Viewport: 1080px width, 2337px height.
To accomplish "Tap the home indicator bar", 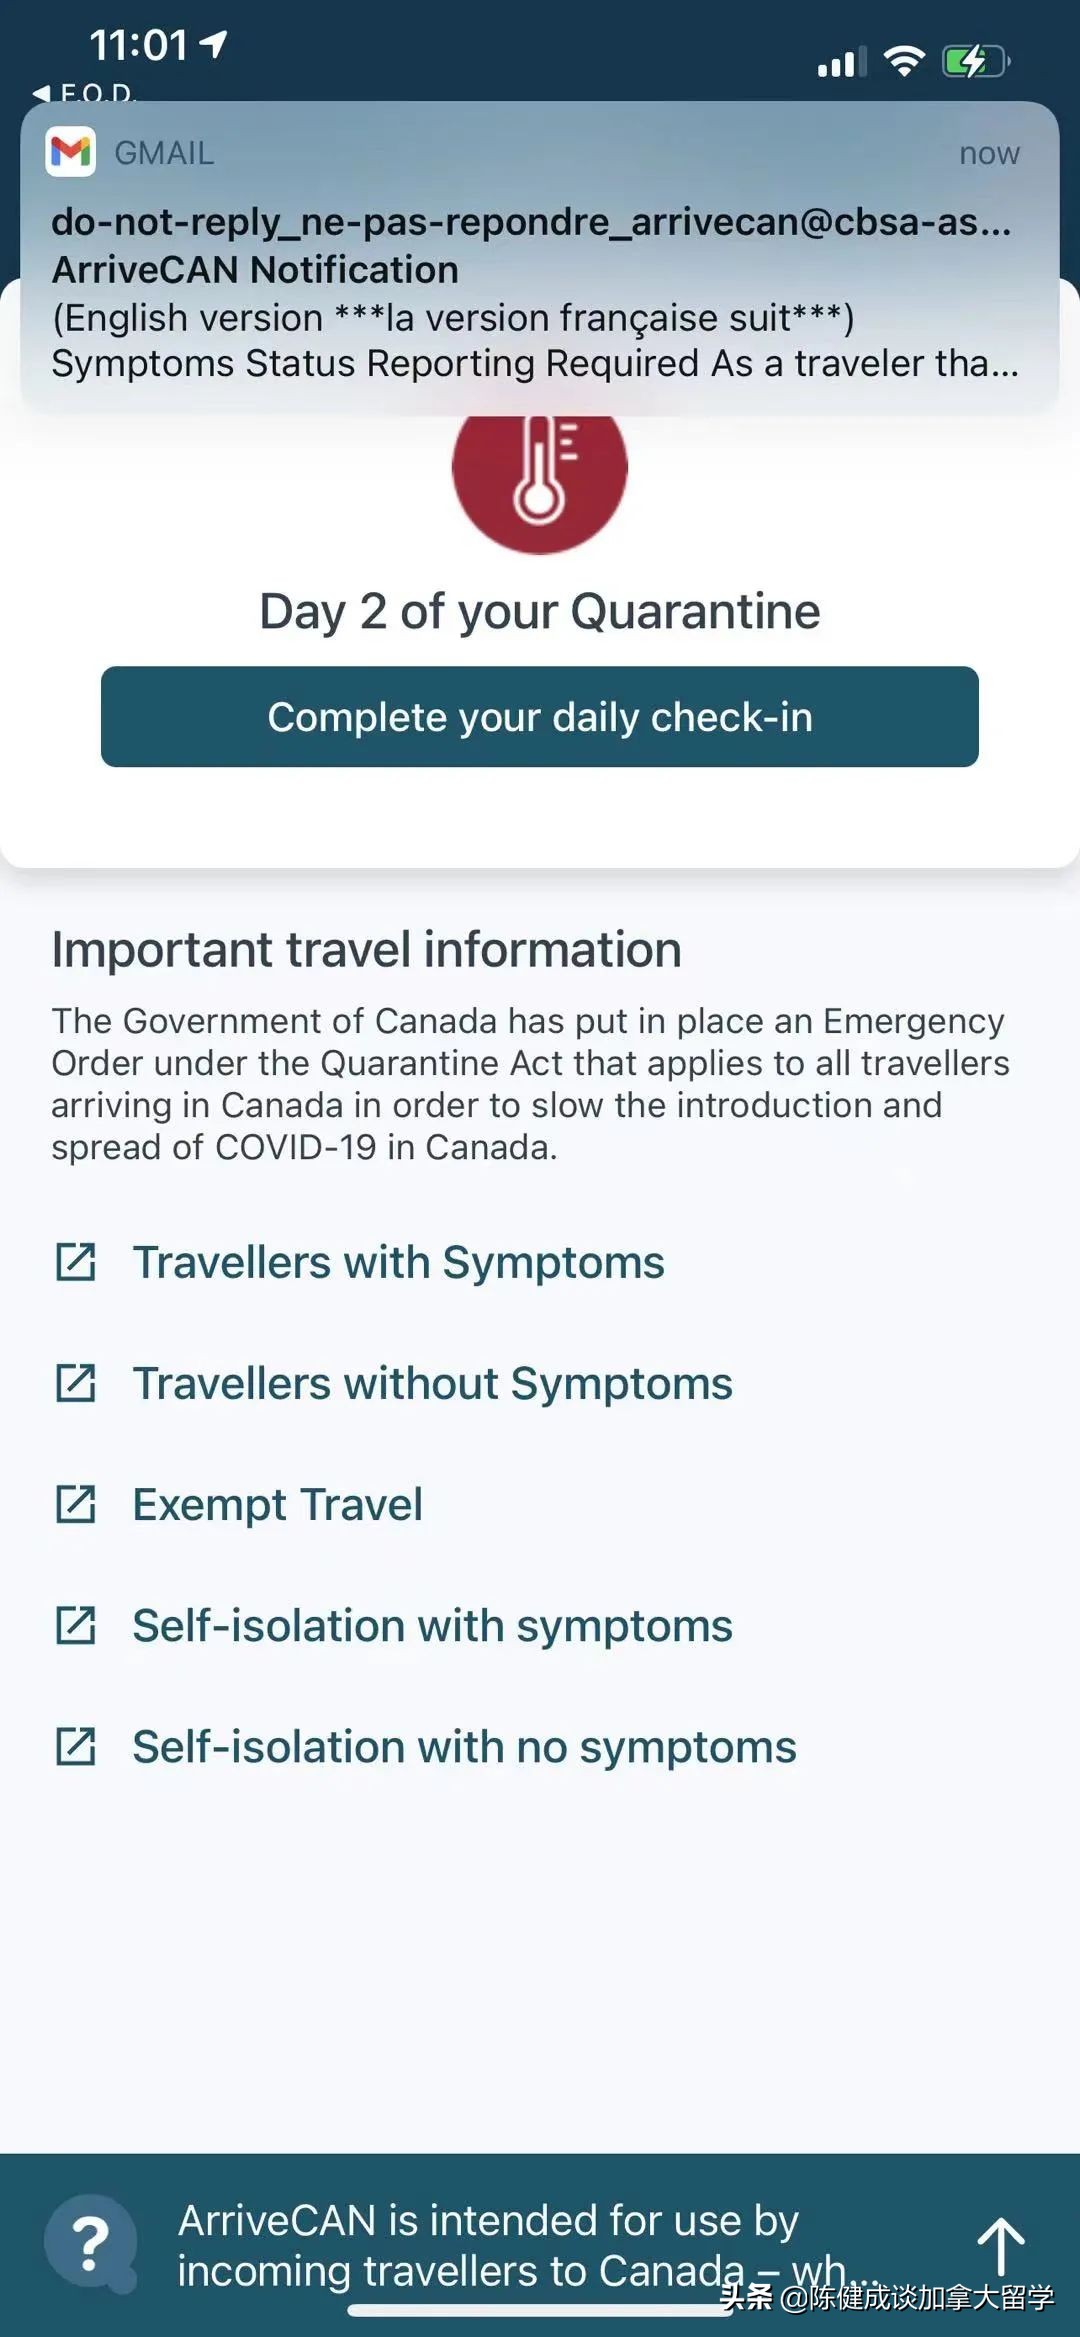I will 539,2310.
